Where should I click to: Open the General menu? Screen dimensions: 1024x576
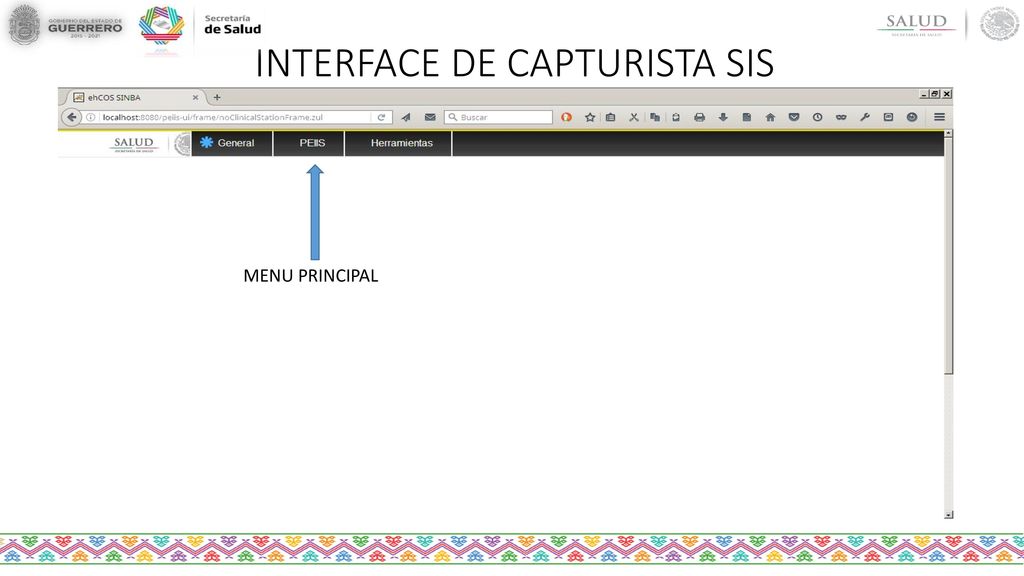click(x=232, y=143)
